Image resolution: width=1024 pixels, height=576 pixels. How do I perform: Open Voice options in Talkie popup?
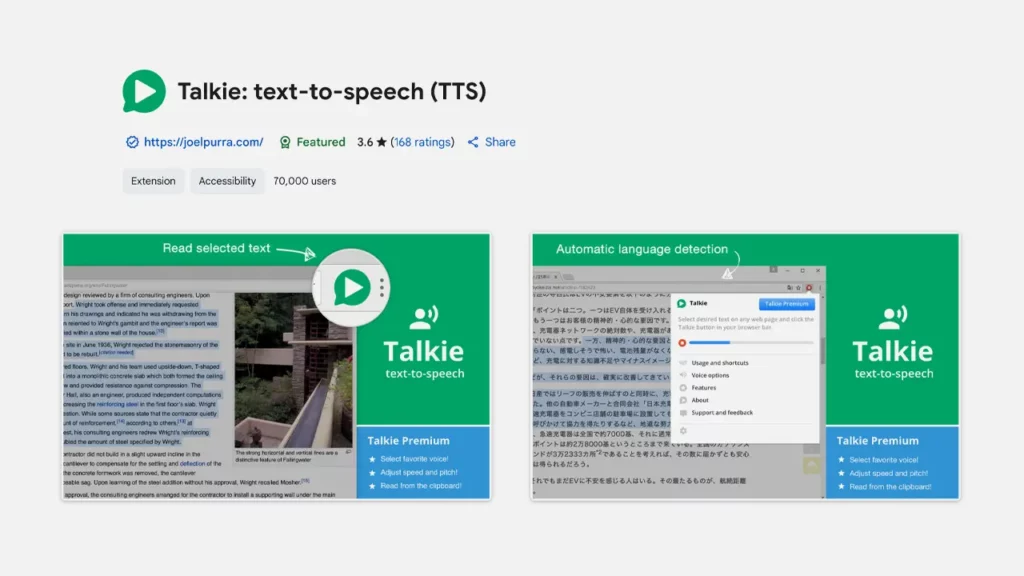click(x=710, y=376)
